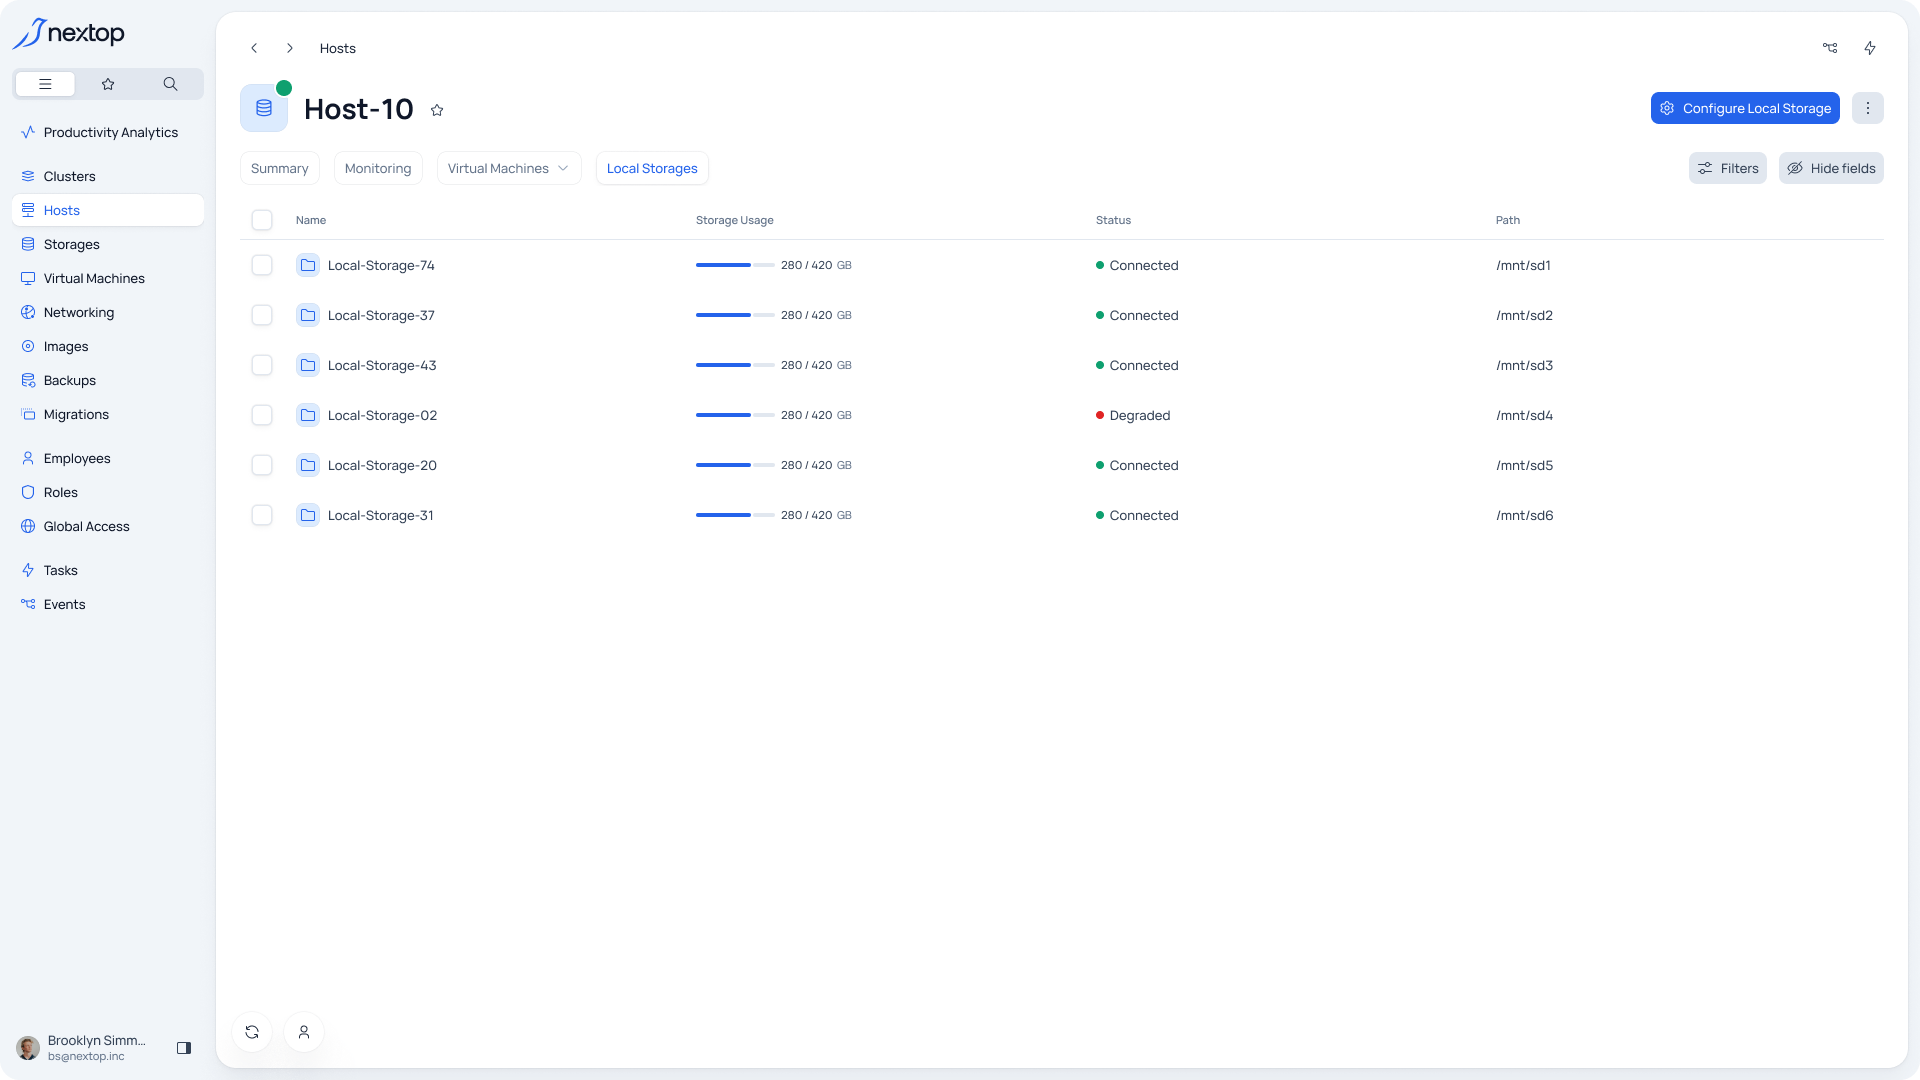Open Virtual Machines in sidebar
This screenshot has height=1080, width=1920.
(x=108, y=278)
